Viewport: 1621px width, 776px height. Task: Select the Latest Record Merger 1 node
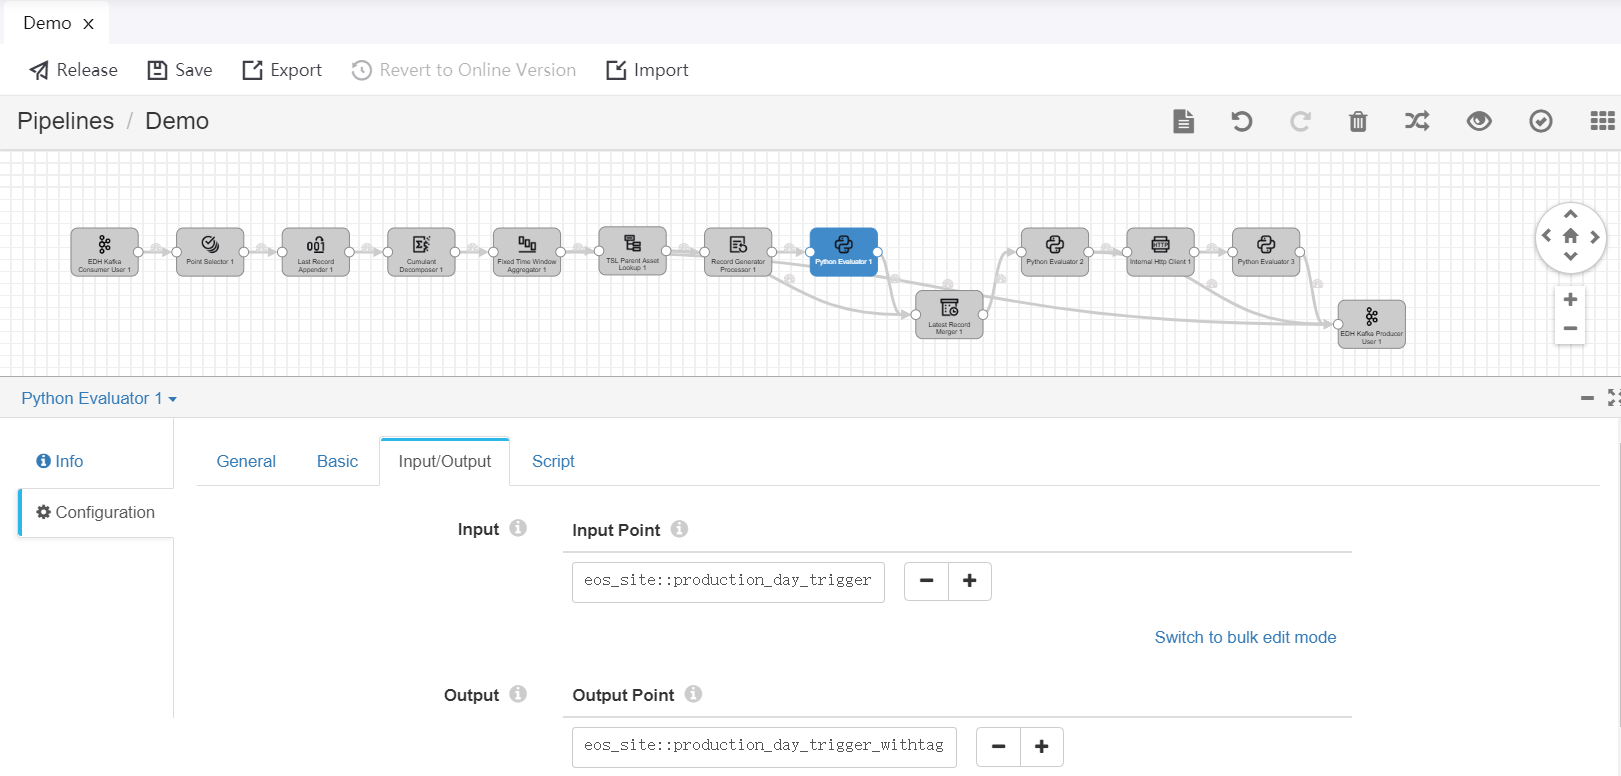949,315
